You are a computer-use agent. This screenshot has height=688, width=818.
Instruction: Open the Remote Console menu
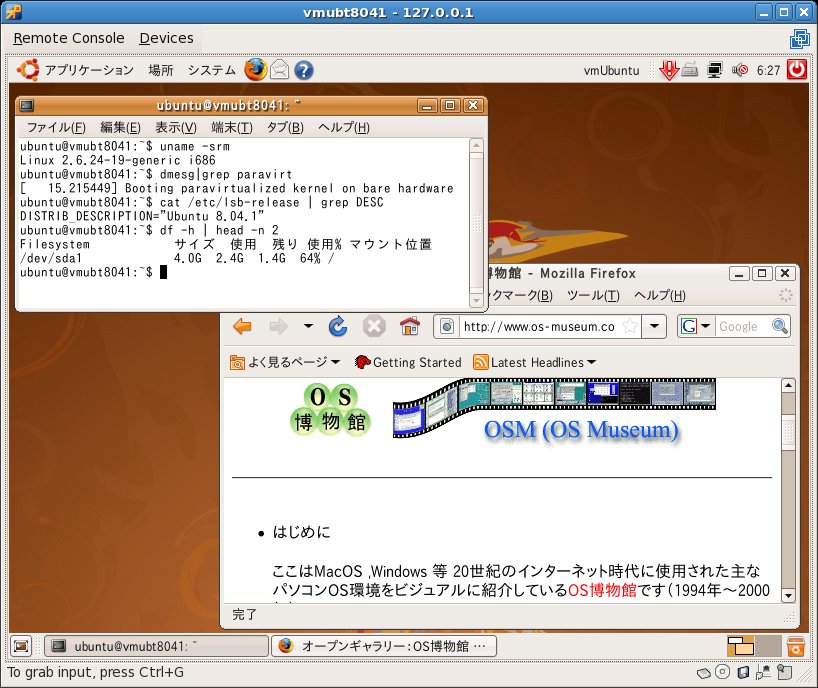[69, 38]
